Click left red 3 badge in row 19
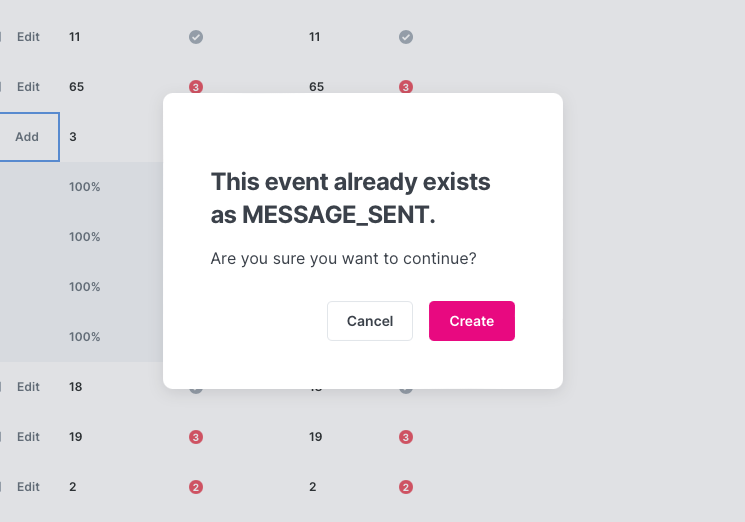 tap(196, 437)
